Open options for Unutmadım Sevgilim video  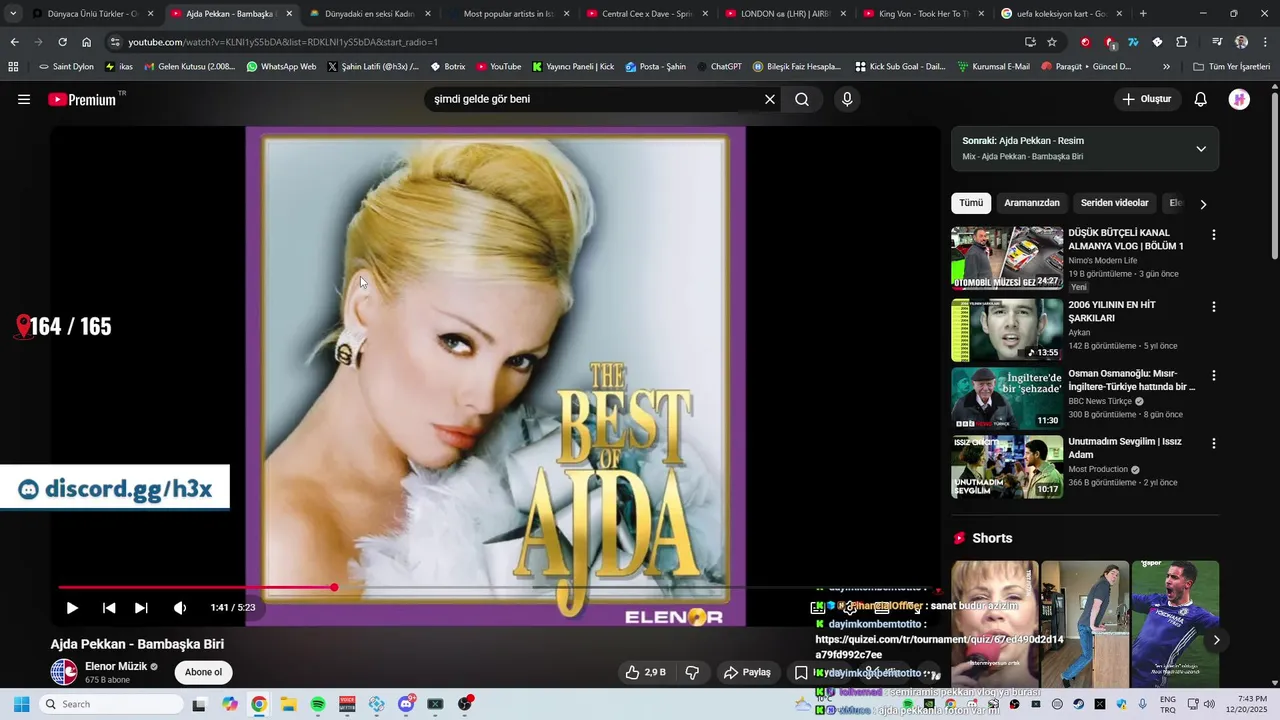tap(1214, 443)
